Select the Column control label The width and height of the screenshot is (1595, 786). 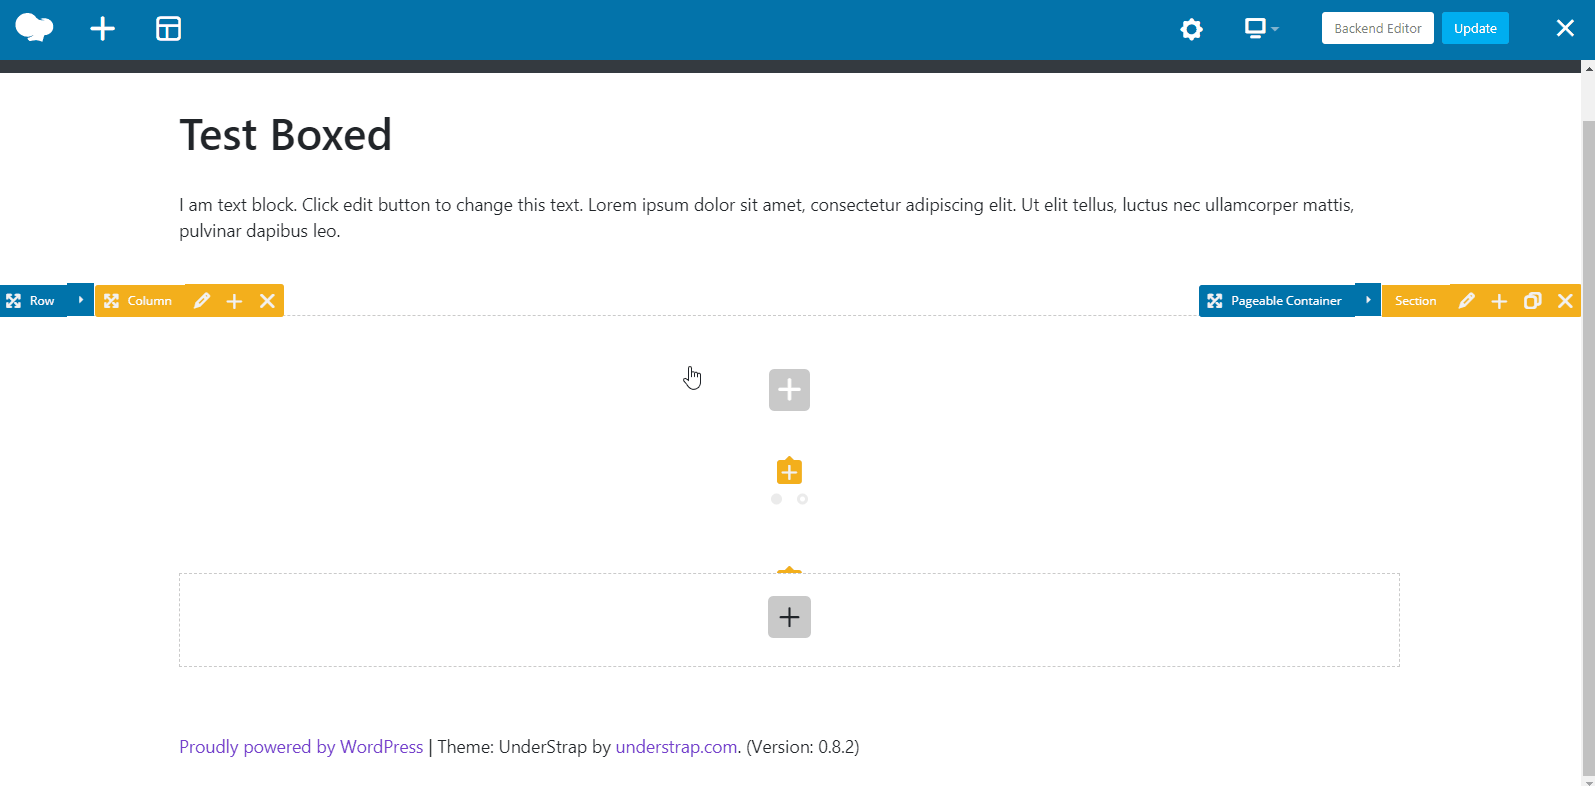point(149,301)
